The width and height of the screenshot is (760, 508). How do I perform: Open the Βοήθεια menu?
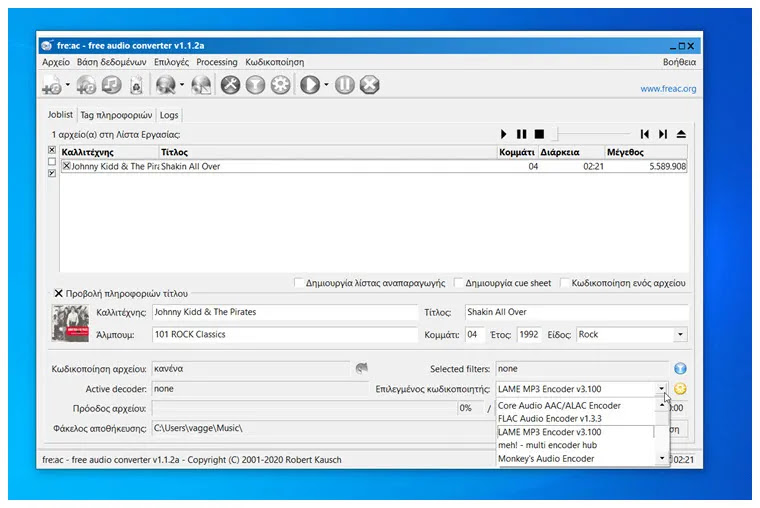coord(679,62)
